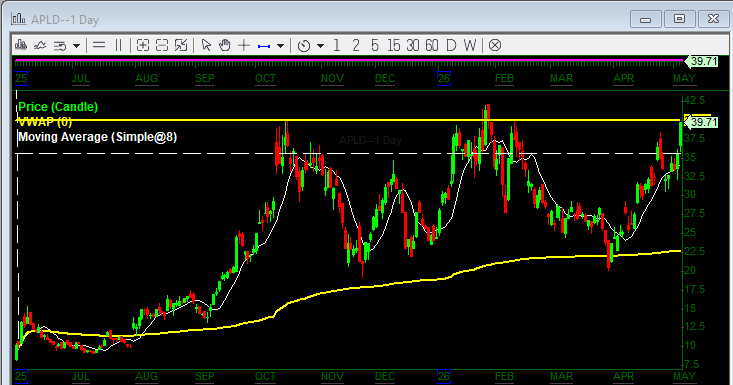Screen dimensions: 733x385
Task: Switch to the 60 minute interval
Action: (431, 45)
